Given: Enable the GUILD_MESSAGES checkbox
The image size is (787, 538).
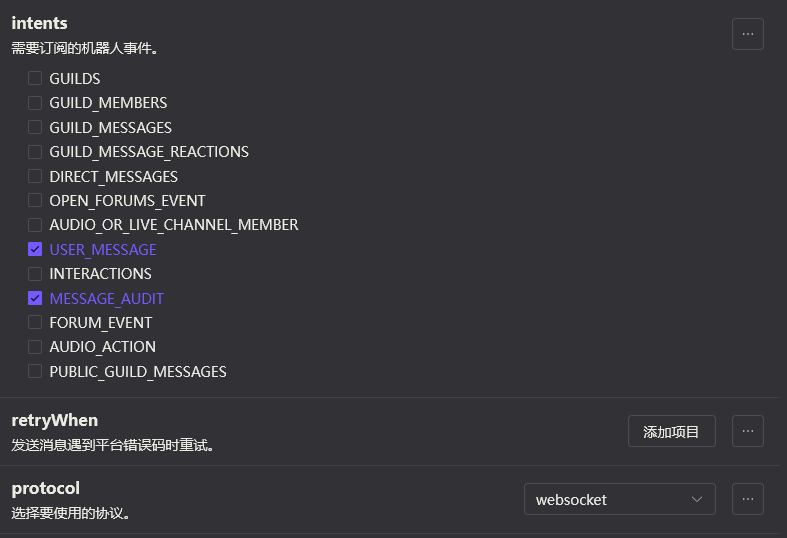Looking at the screenshot, I should tap(35, 127).
